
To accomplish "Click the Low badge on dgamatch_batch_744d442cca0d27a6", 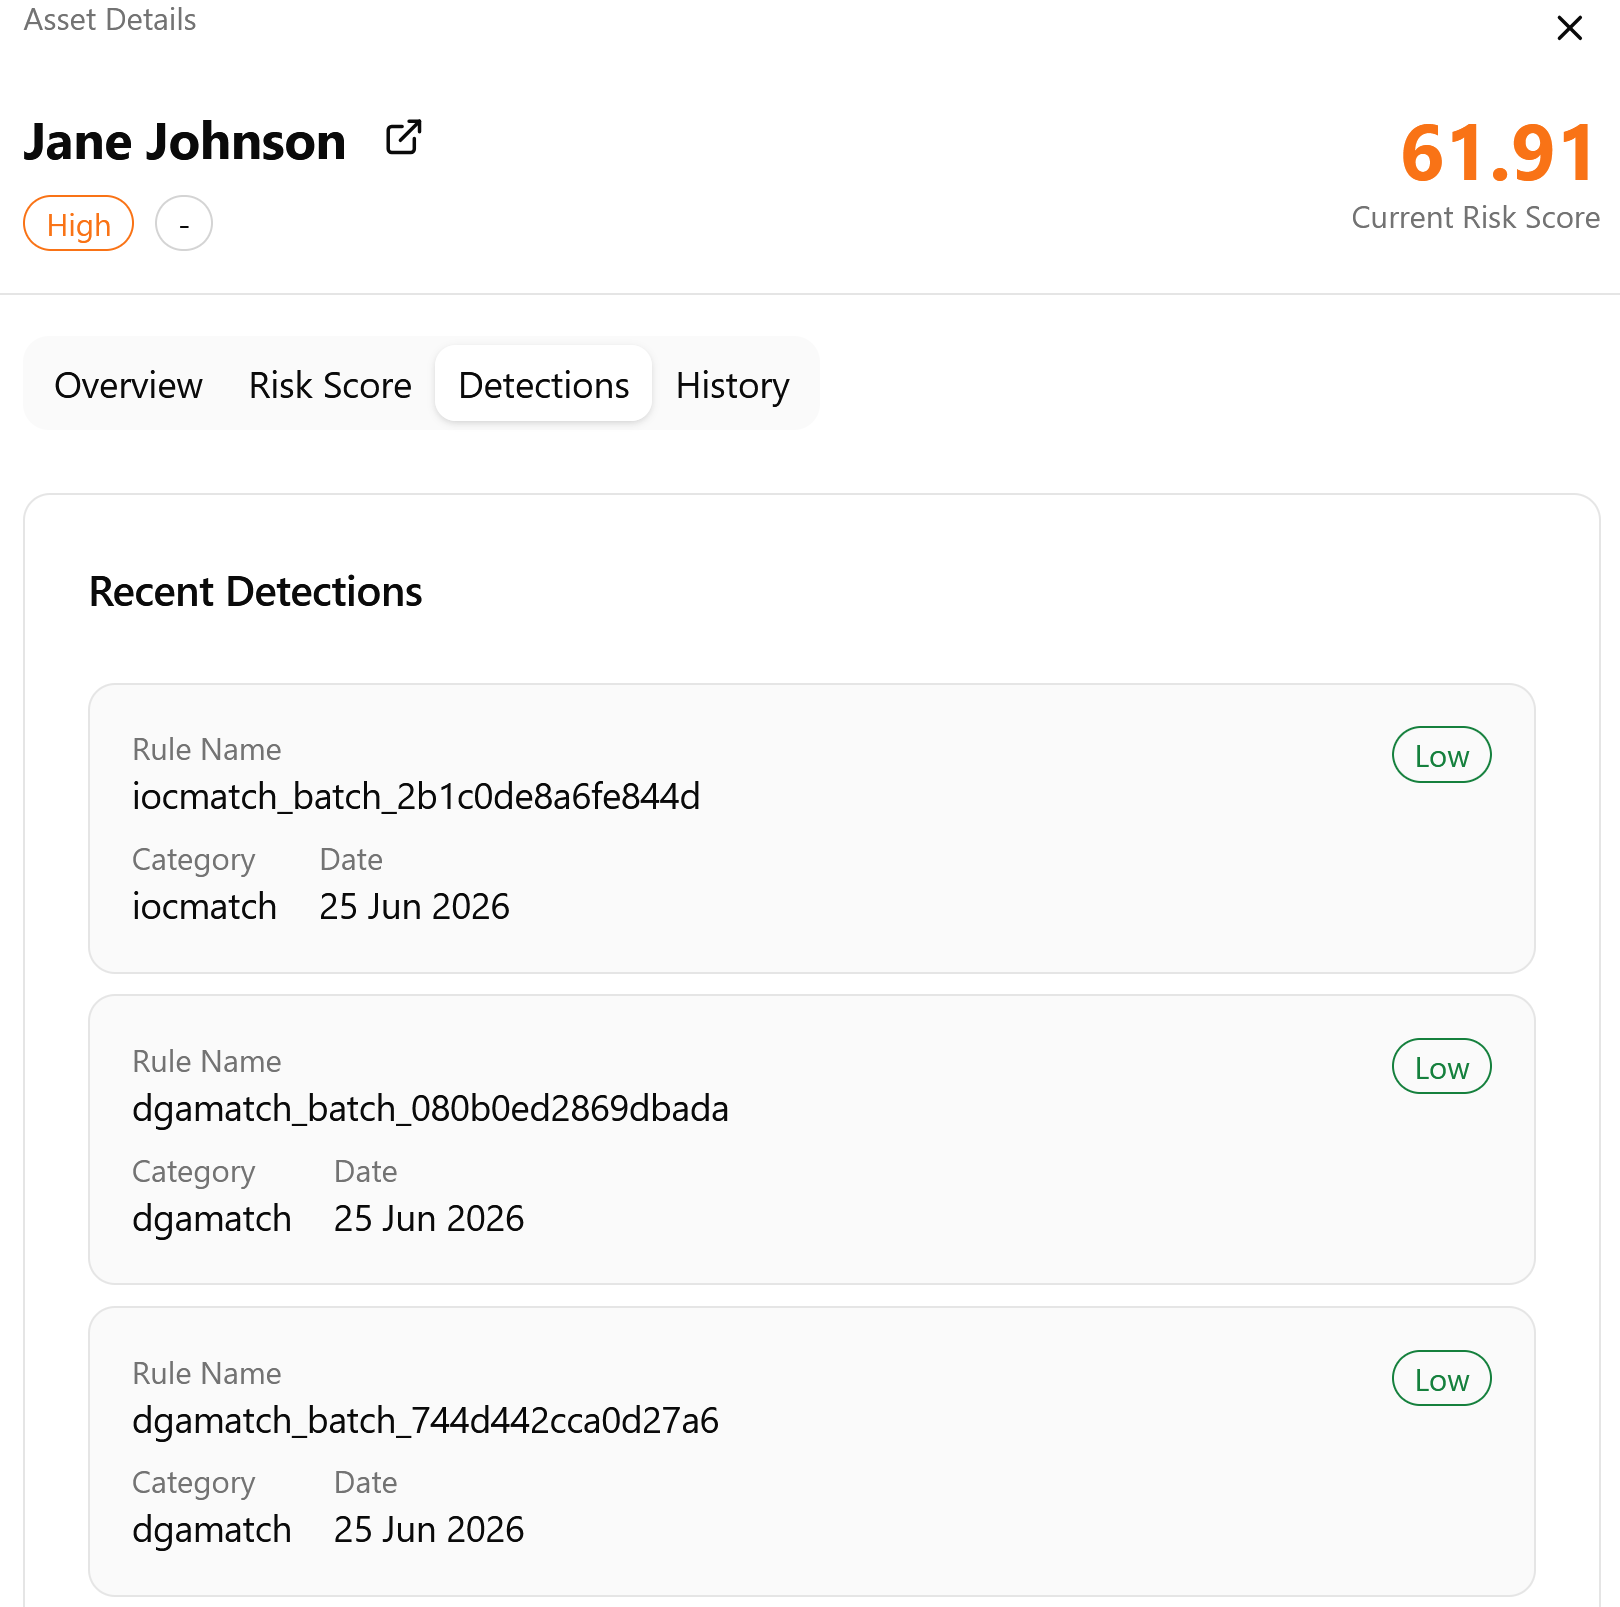I will coord(1442,1379).
